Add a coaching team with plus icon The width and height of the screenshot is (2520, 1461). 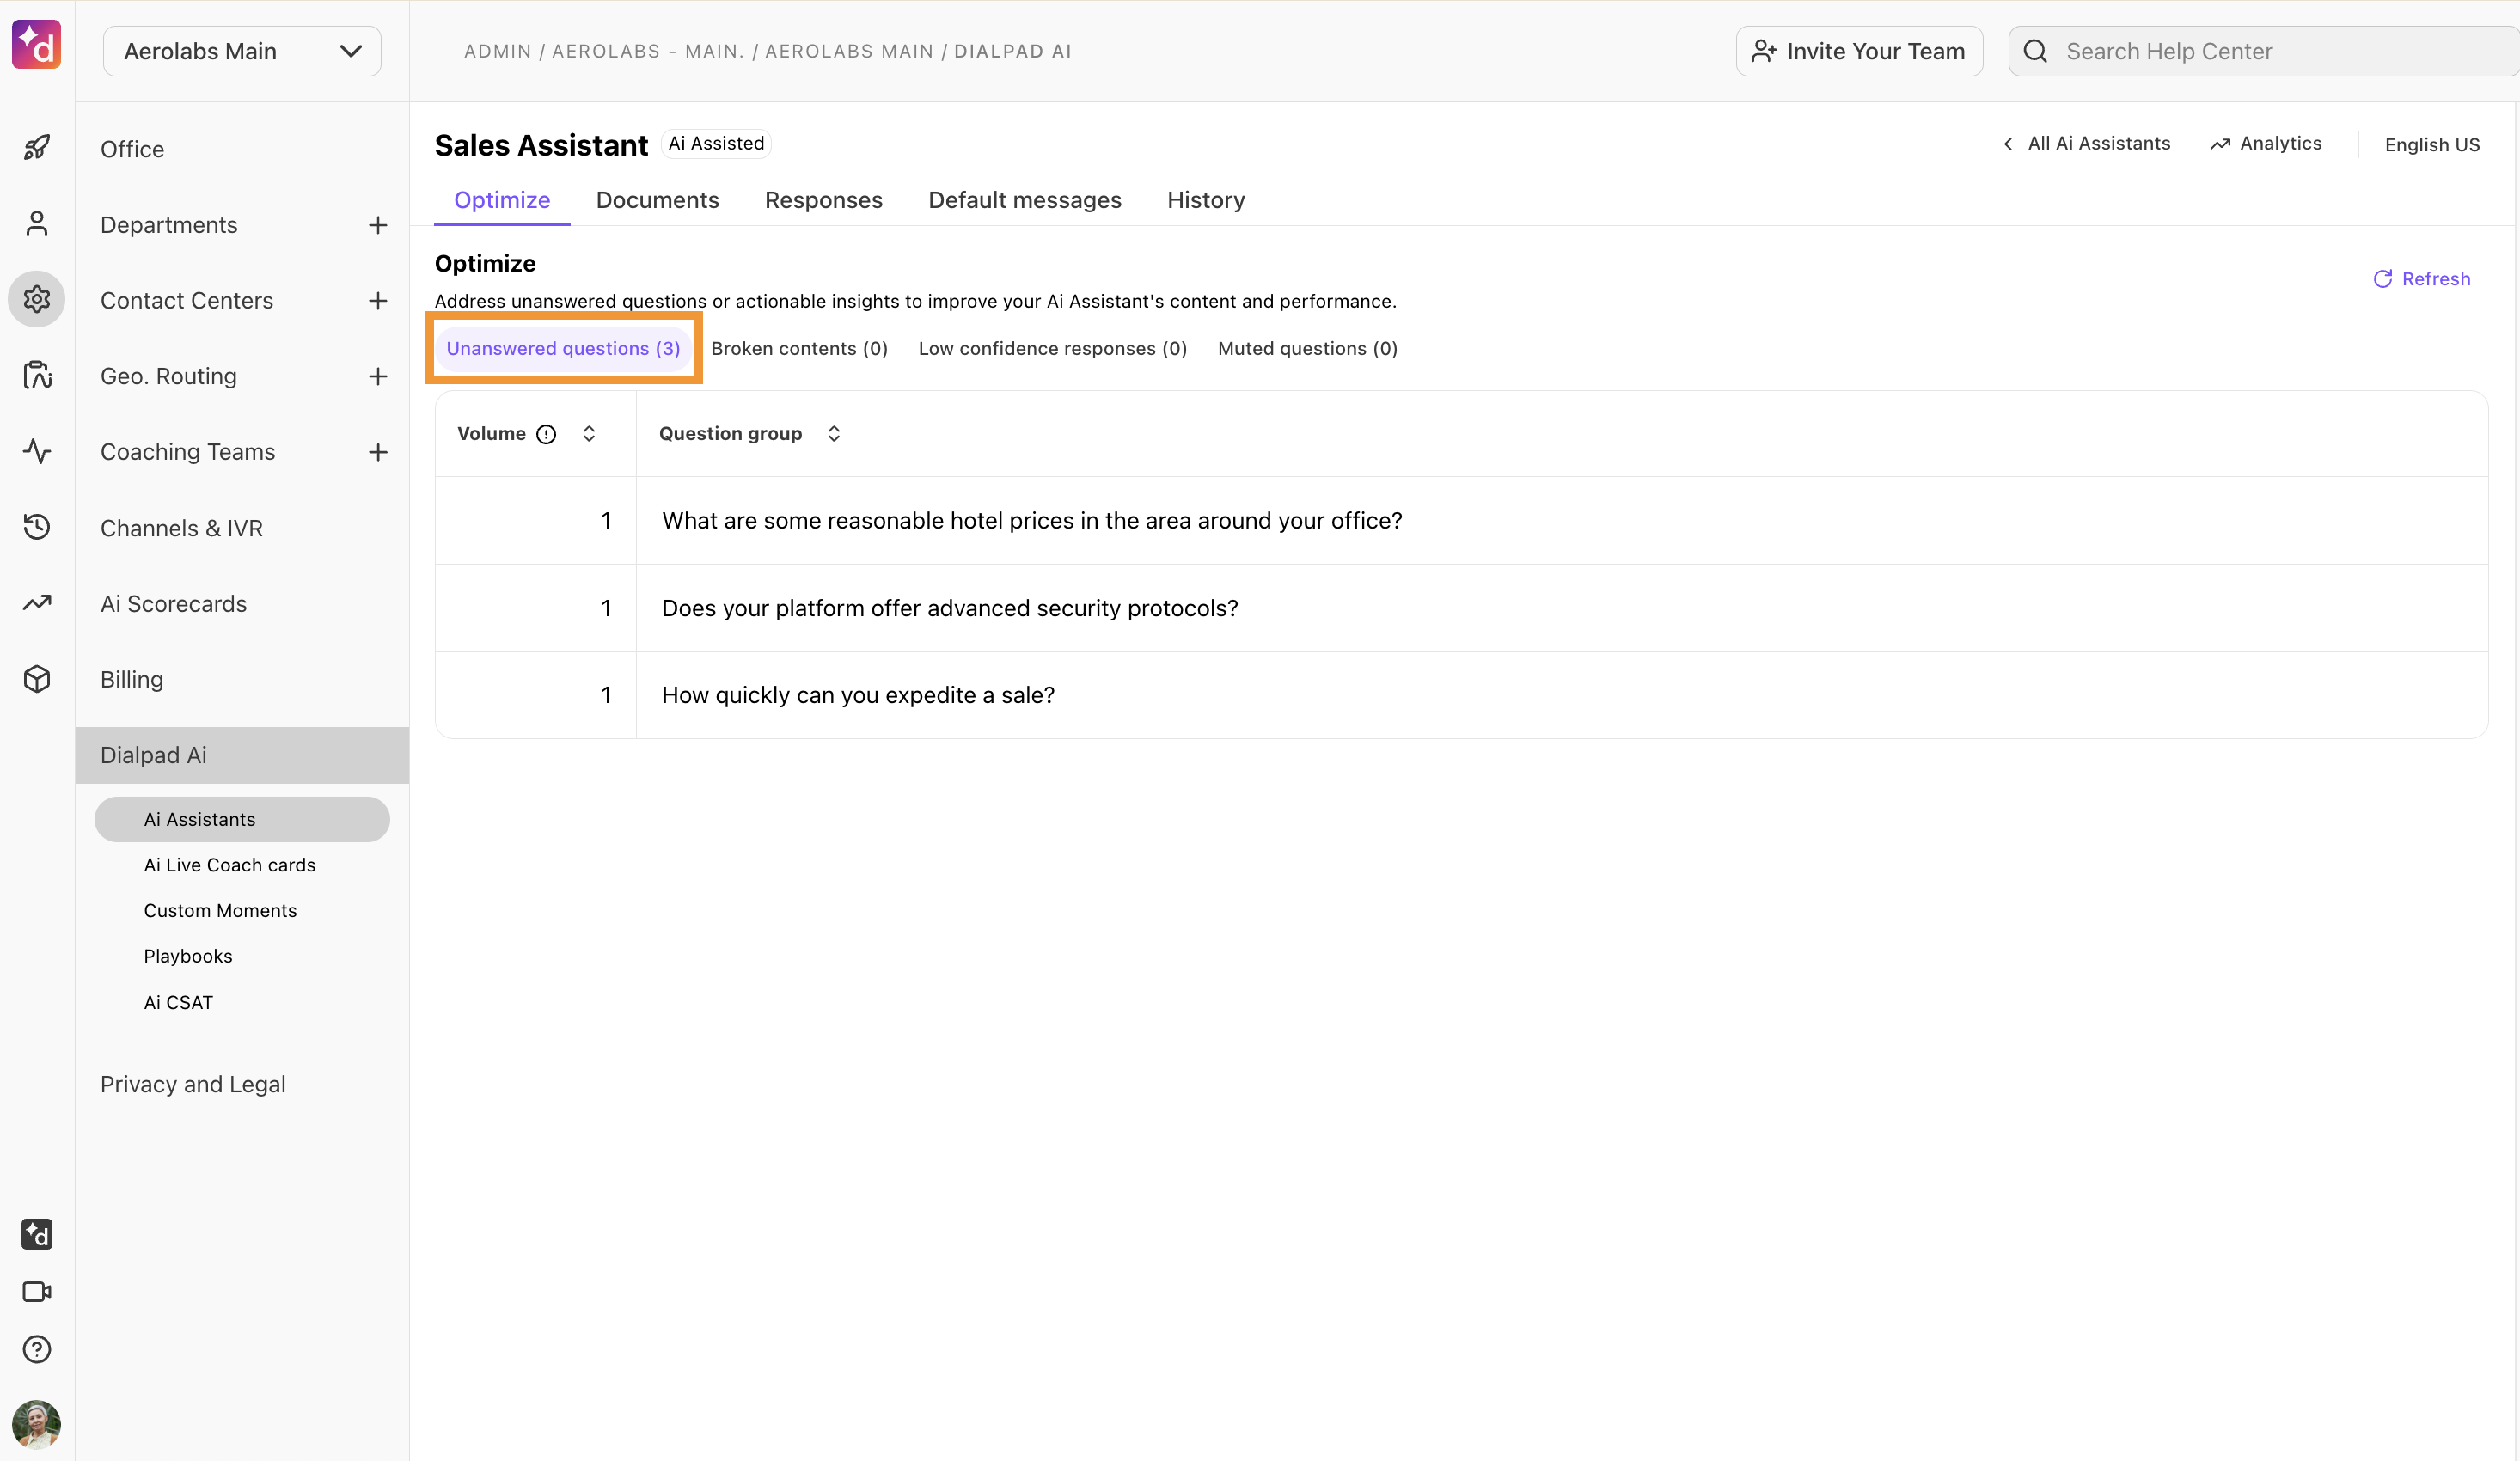point(378,452)
